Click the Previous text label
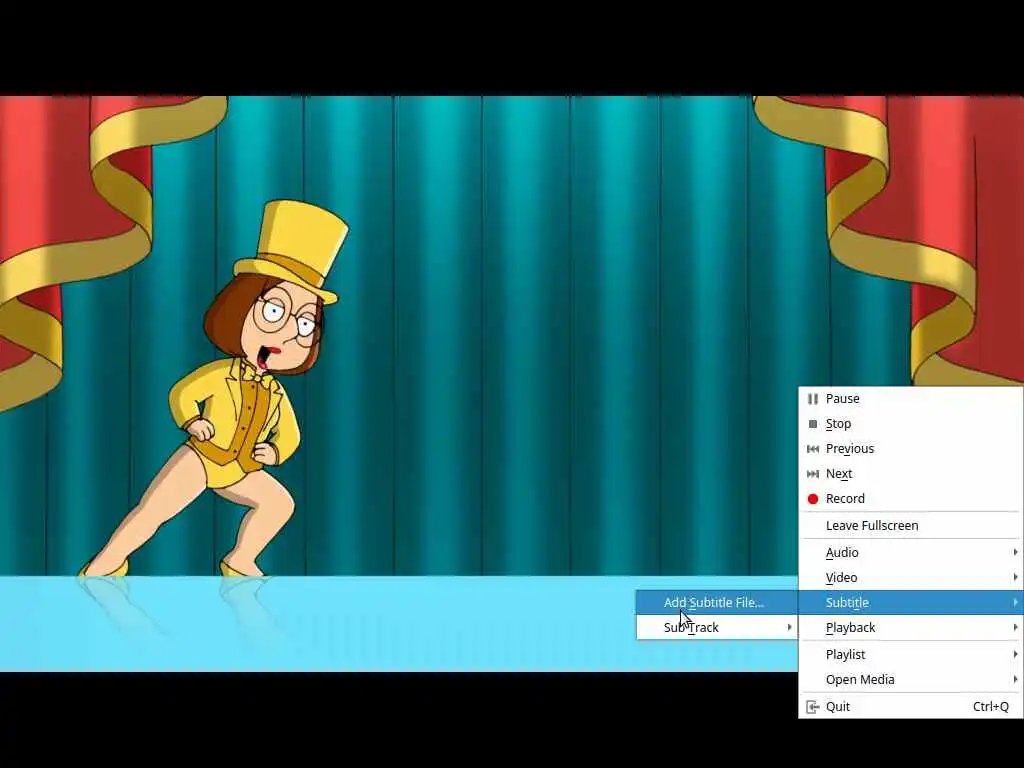This screenshot has height=768, width=1024. click(x=850, y=449)
